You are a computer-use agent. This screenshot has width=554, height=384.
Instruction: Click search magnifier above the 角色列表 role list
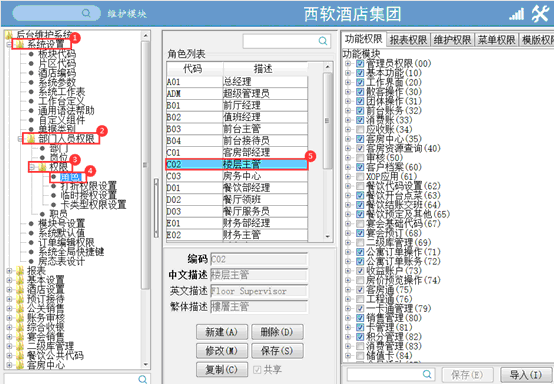point(323,41)
